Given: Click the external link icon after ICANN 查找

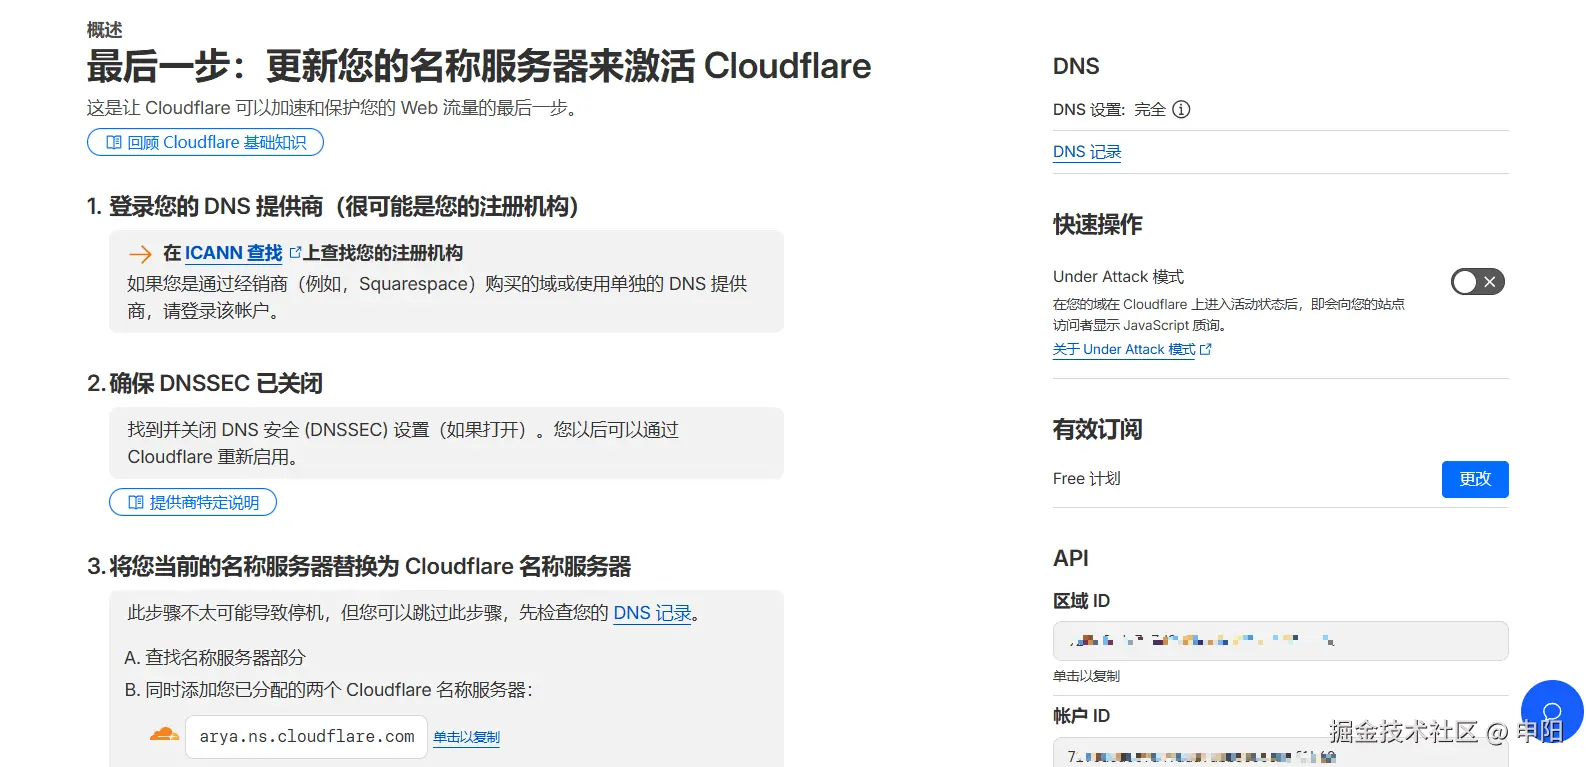Looking at the screenshot, I should pyautogui.click(x=295, y=252).
